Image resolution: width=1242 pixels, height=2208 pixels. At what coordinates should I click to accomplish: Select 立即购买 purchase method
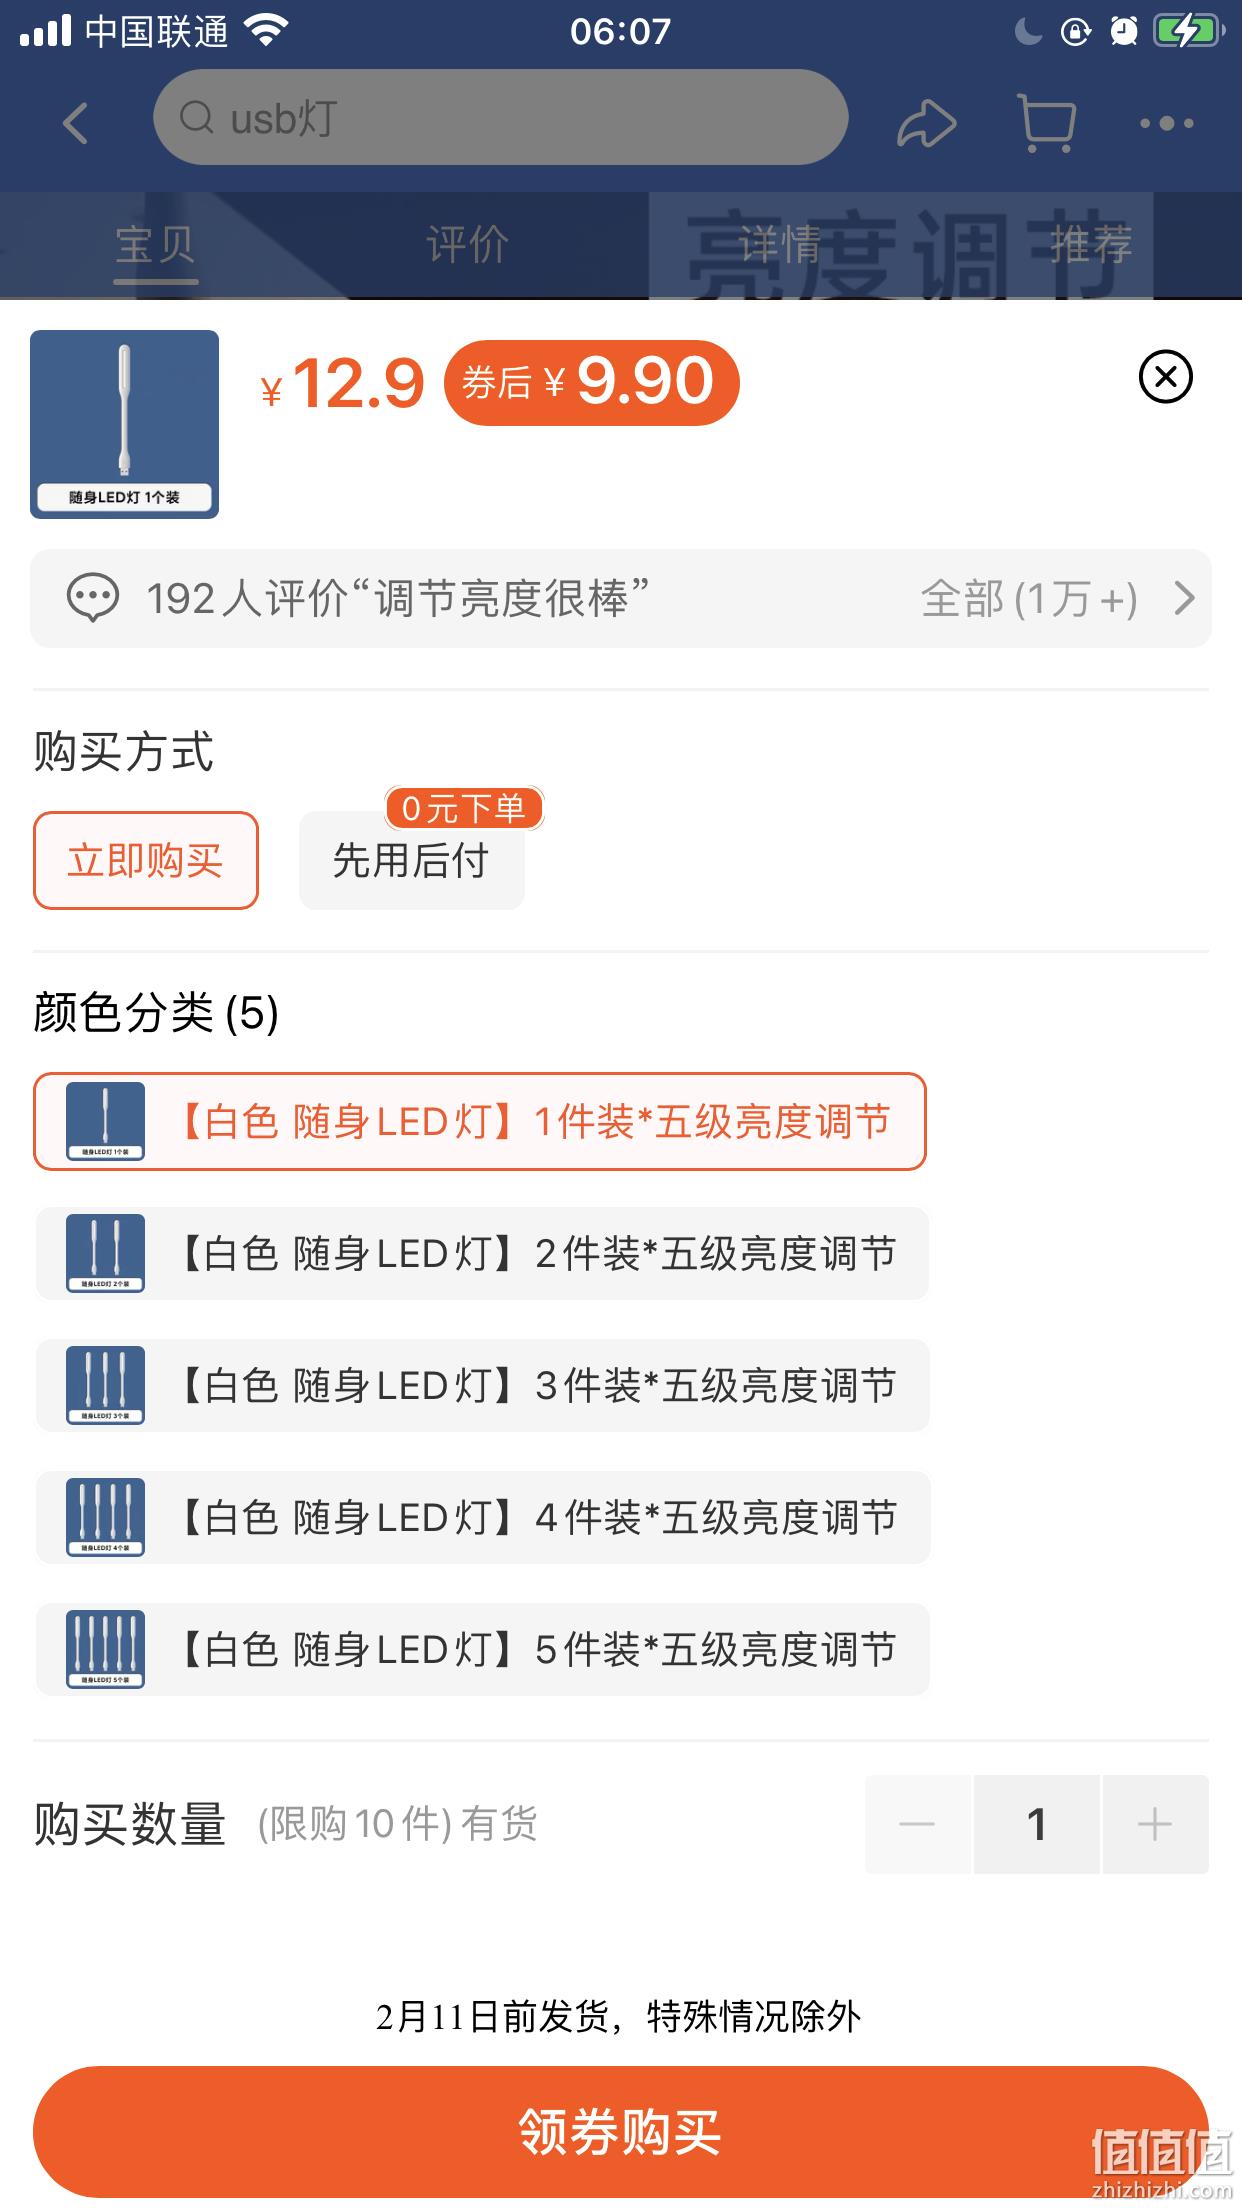pos(146,860)
